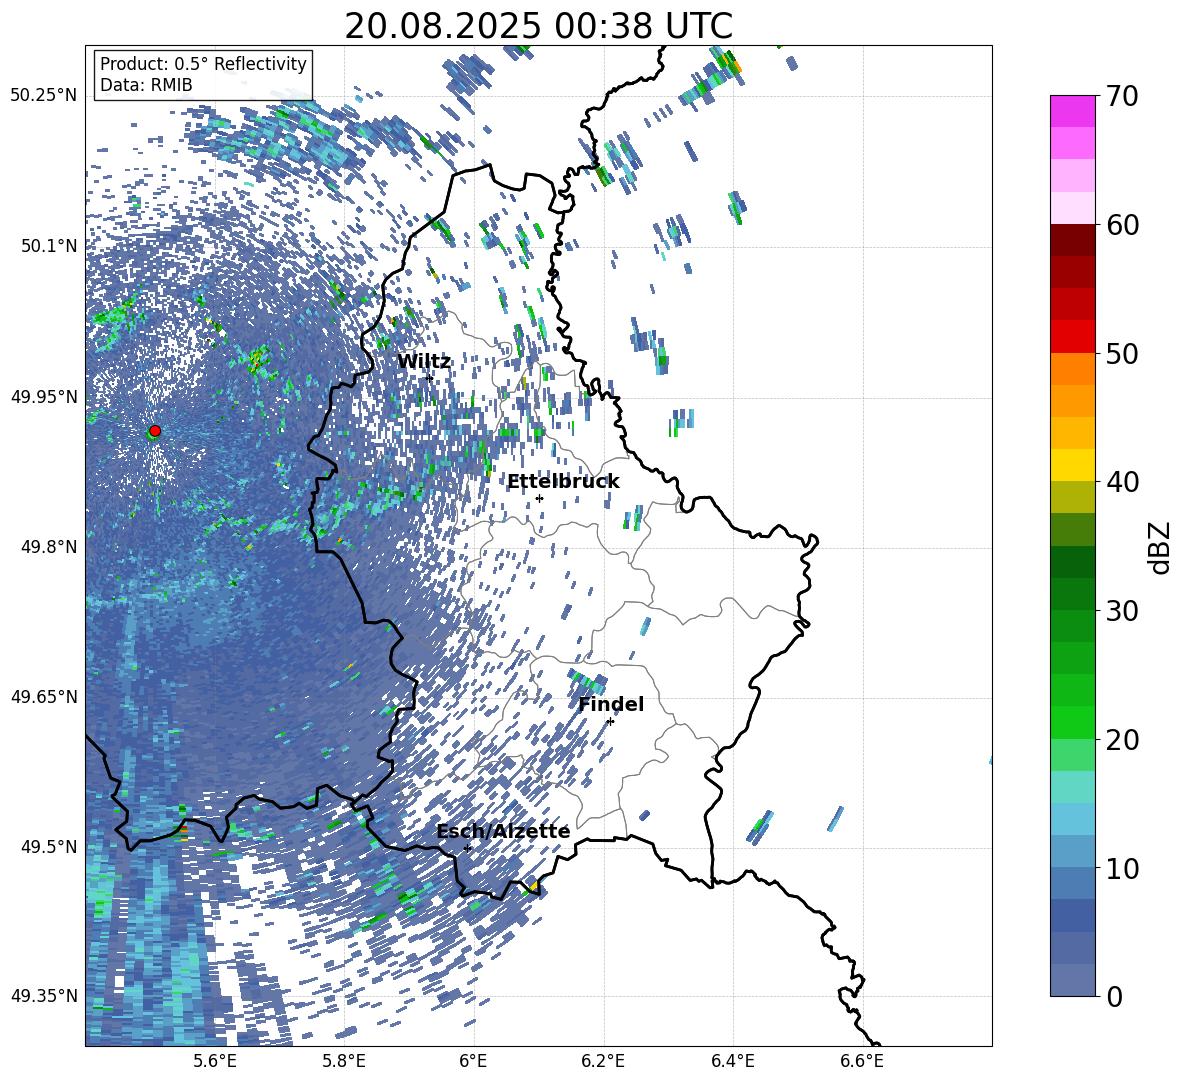This screenshot has height=1081, width=1184.
Task: Click the 49.35°N latitude label
Action: 44,996
